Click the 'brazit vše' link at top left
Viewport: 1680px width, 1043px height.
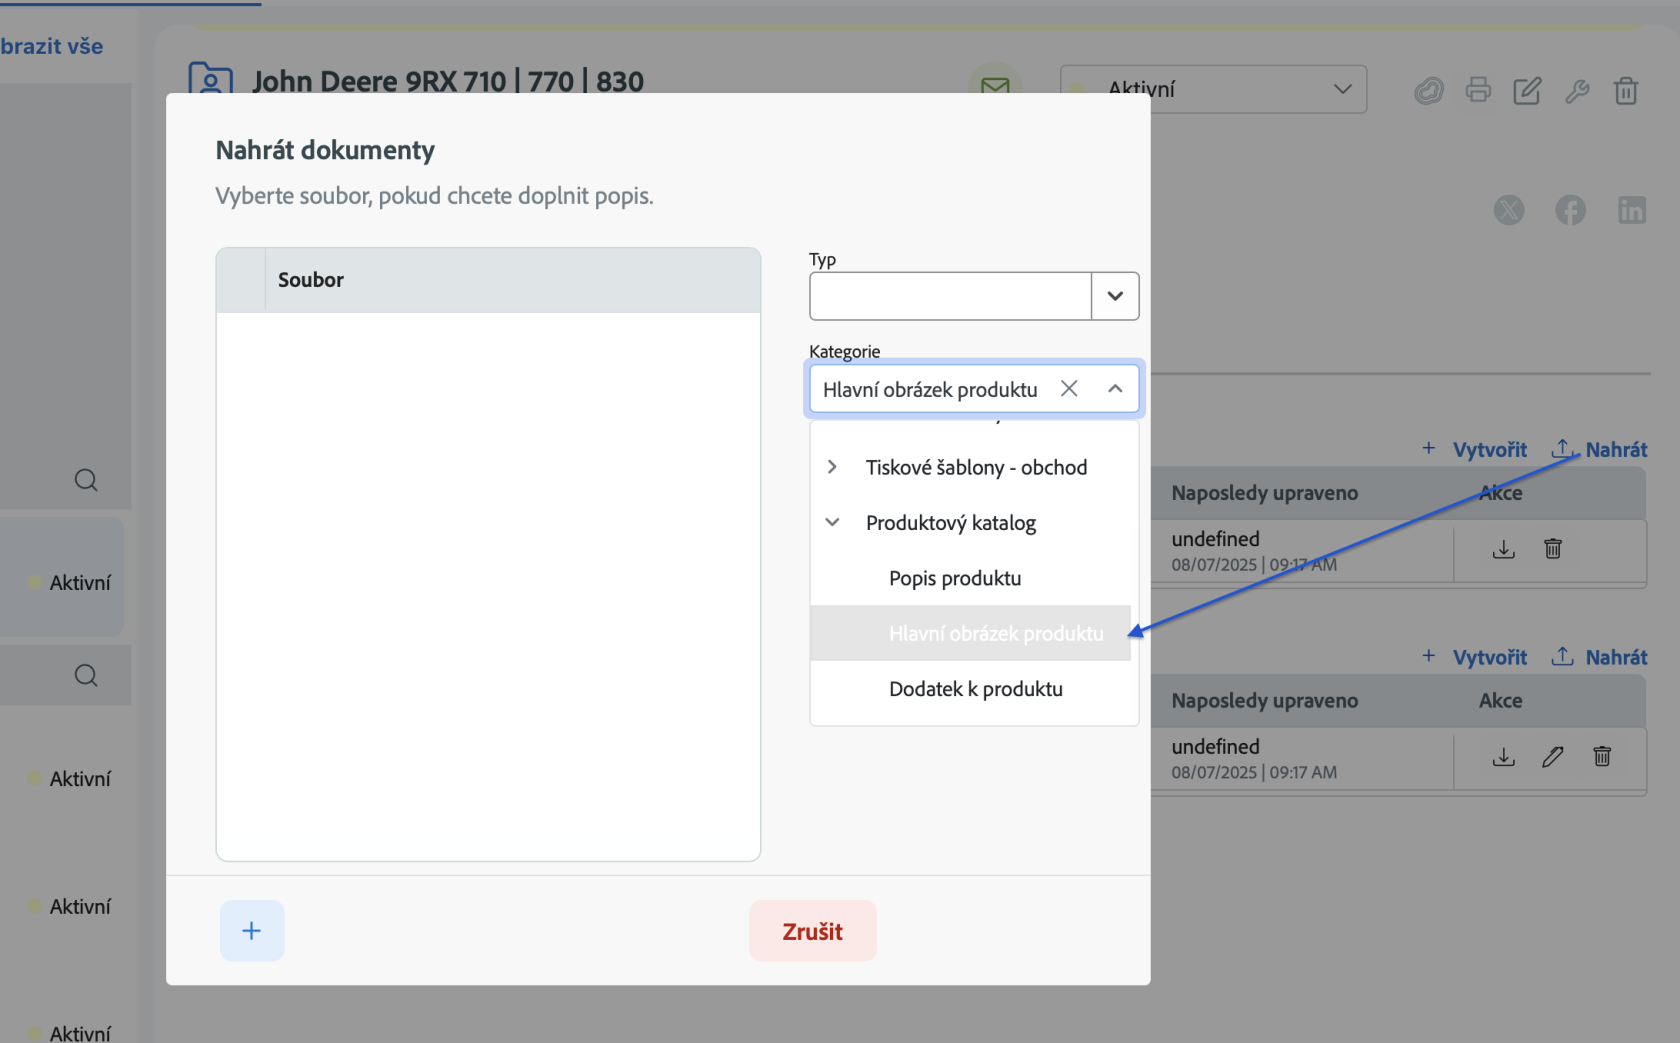[x=52, y=46]
